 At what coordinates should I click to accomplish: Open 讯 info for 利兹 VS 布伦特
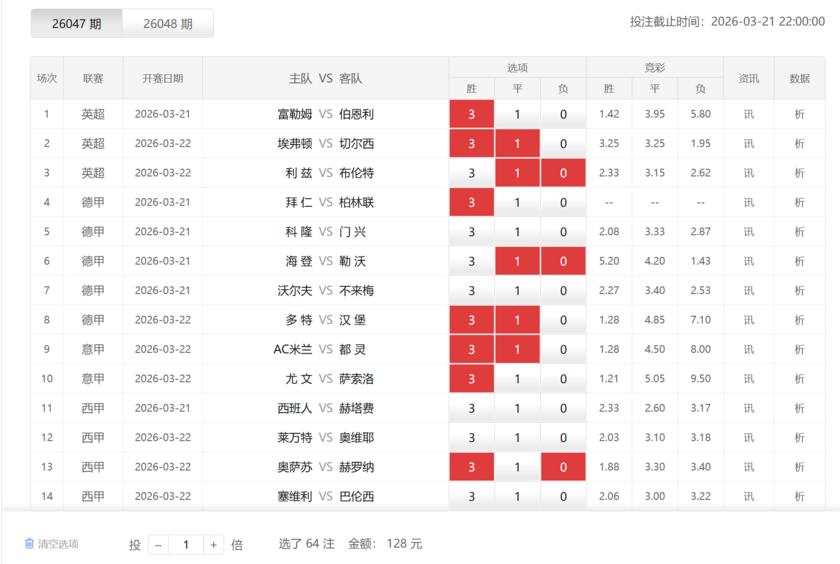pos(748,173)
